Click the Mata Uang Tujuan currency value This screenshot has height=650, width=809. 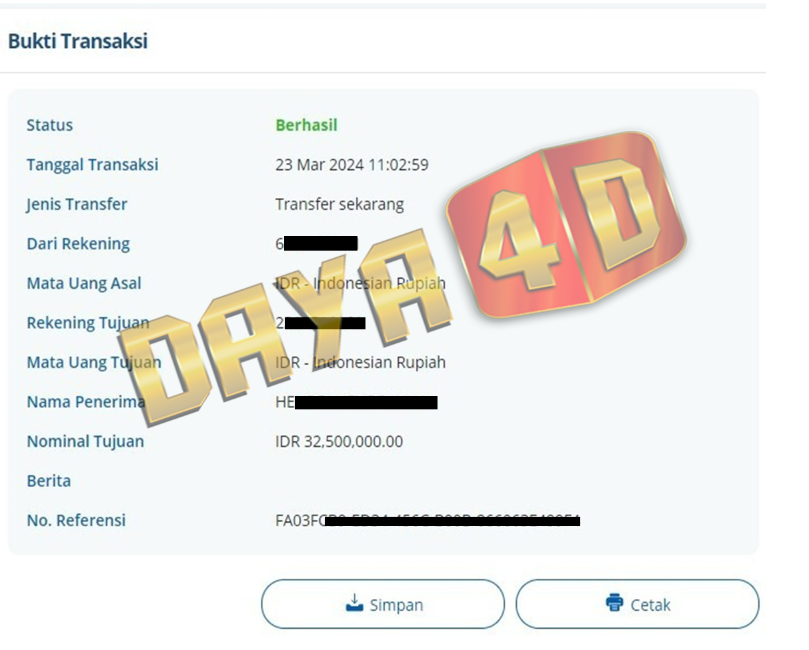coord(360,363)
